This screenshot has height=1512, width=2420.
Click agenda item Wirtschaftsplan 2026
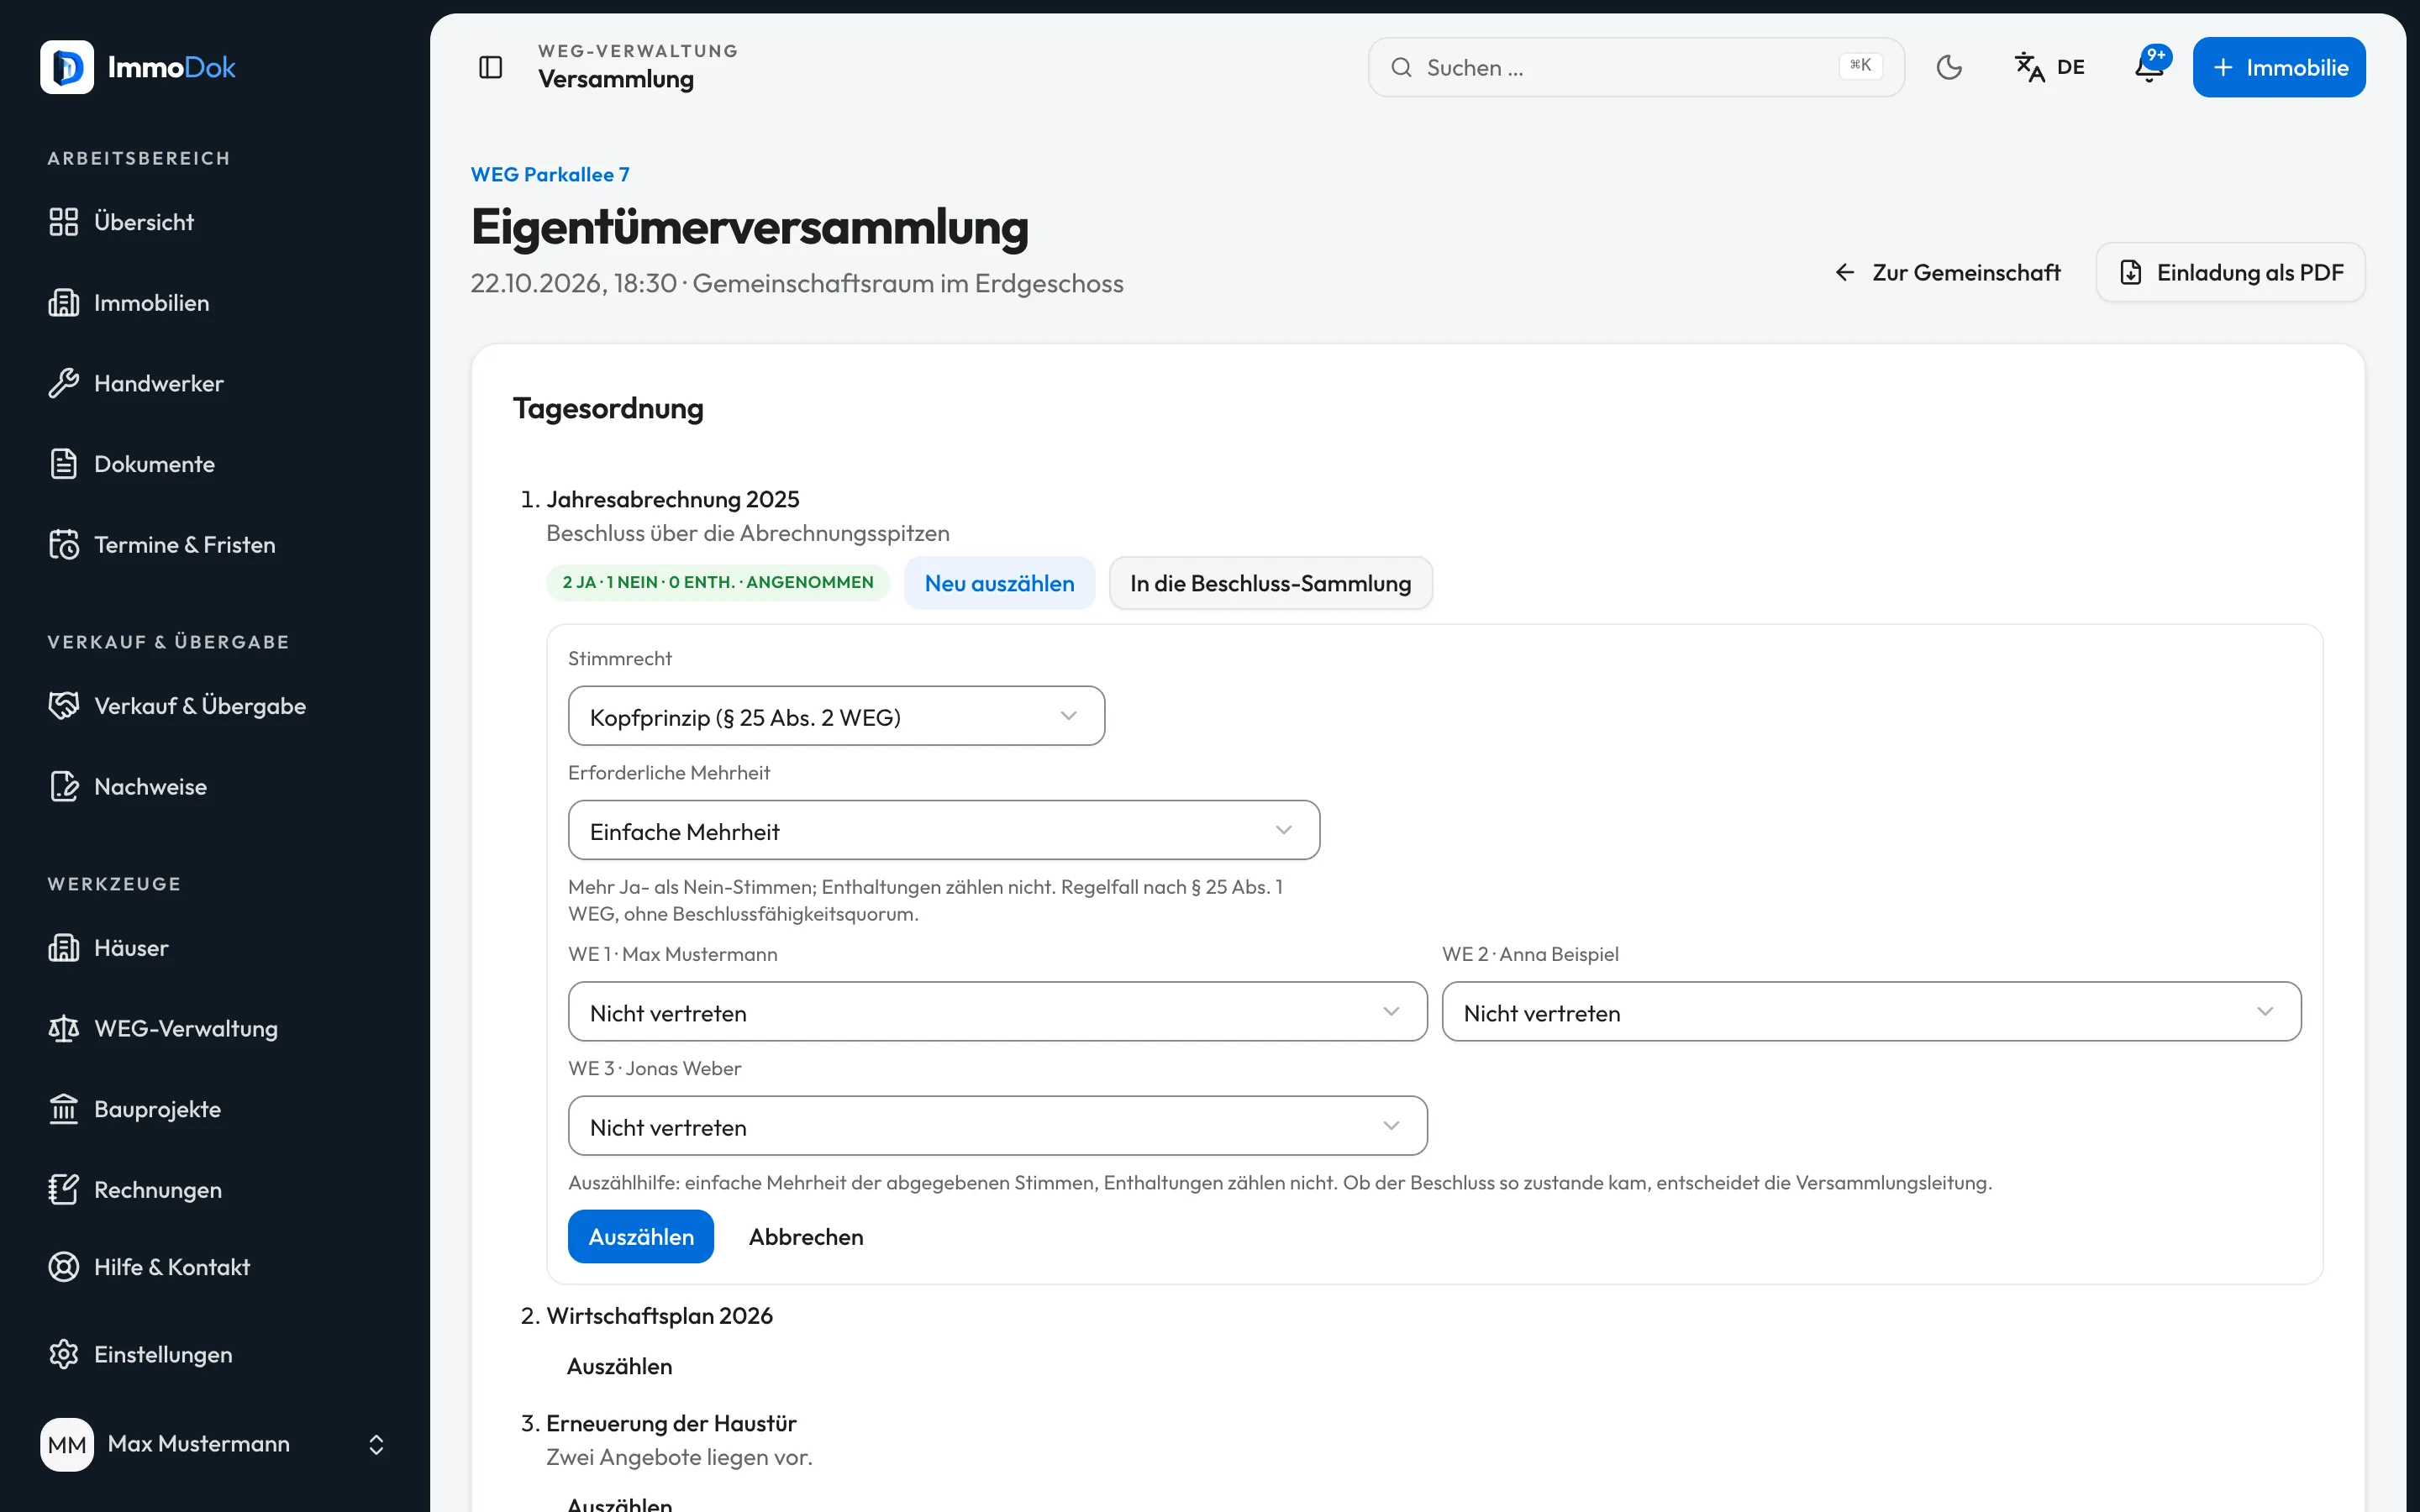click(x=659, y=1316)
